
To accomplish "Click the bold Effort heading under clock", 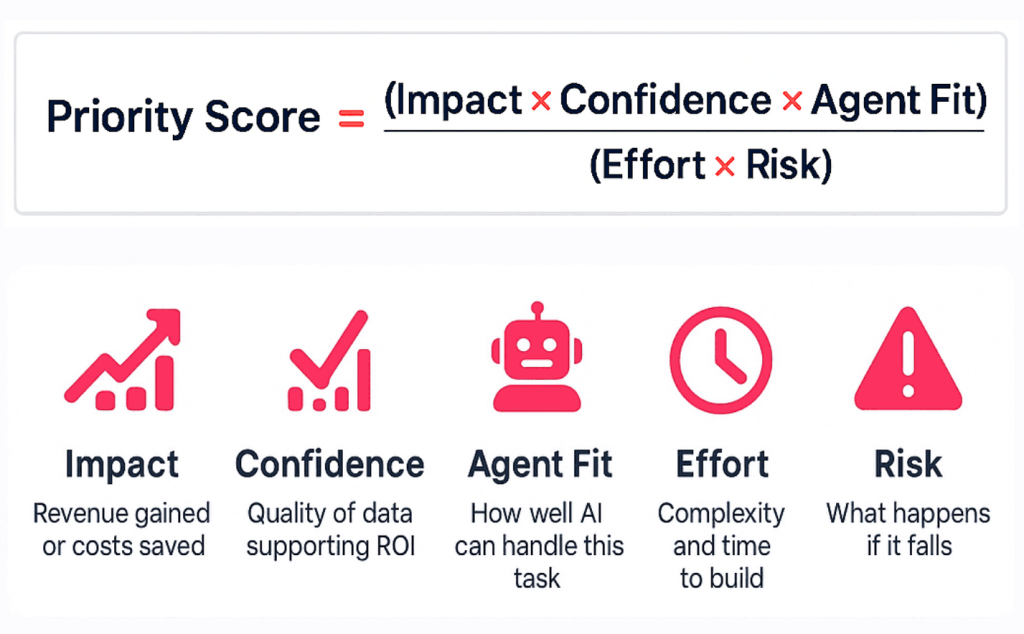I will tap(722, 464).
